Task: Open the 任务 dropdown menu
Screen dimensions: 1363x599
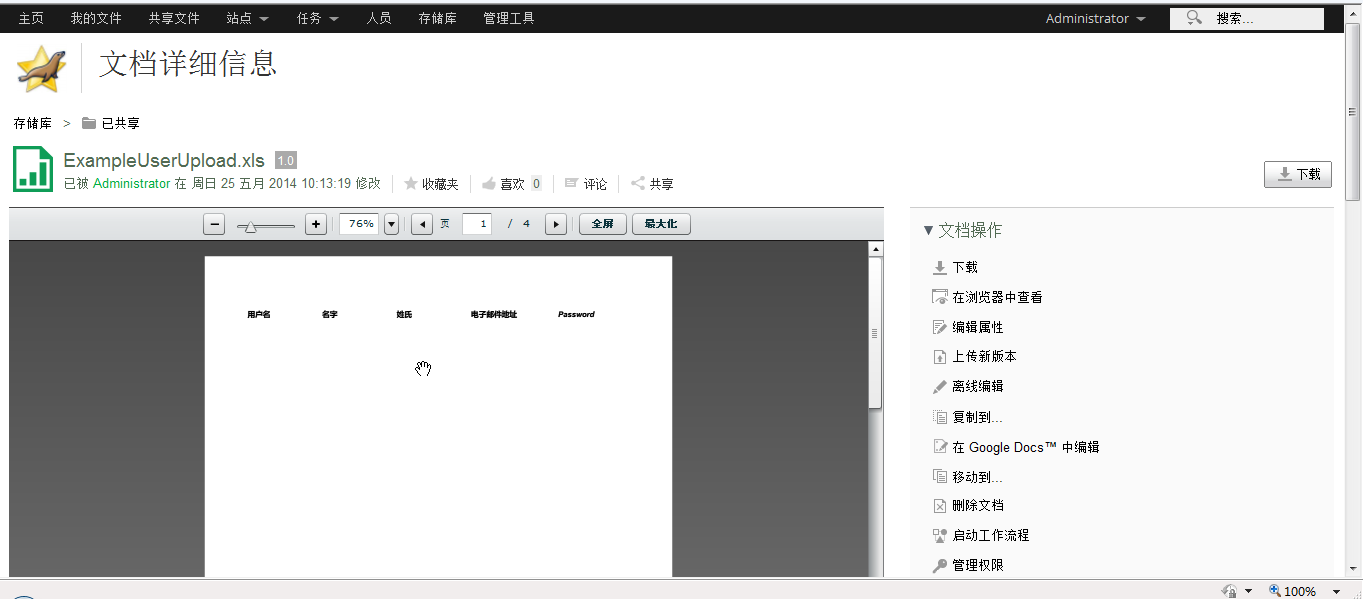Action: pos(317,18)
